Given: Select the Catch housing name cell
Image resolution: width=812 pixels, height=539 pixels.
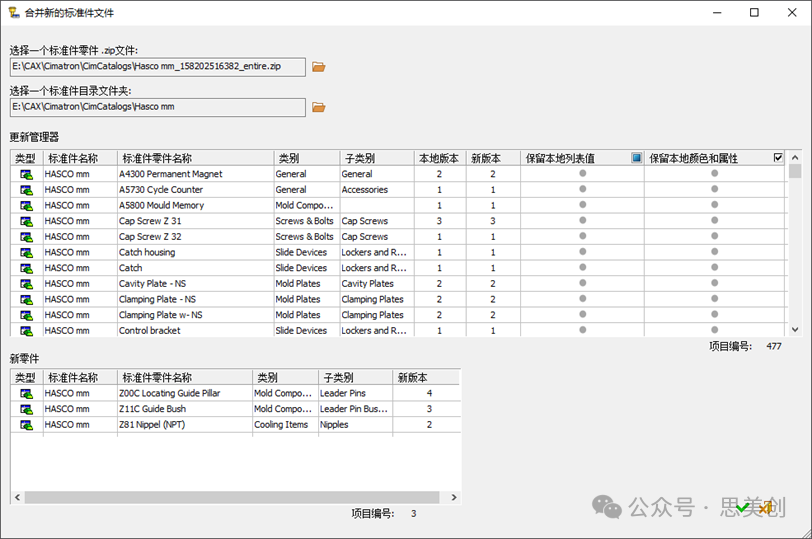Looking at the screenshot, I should [x=196, y=252].
